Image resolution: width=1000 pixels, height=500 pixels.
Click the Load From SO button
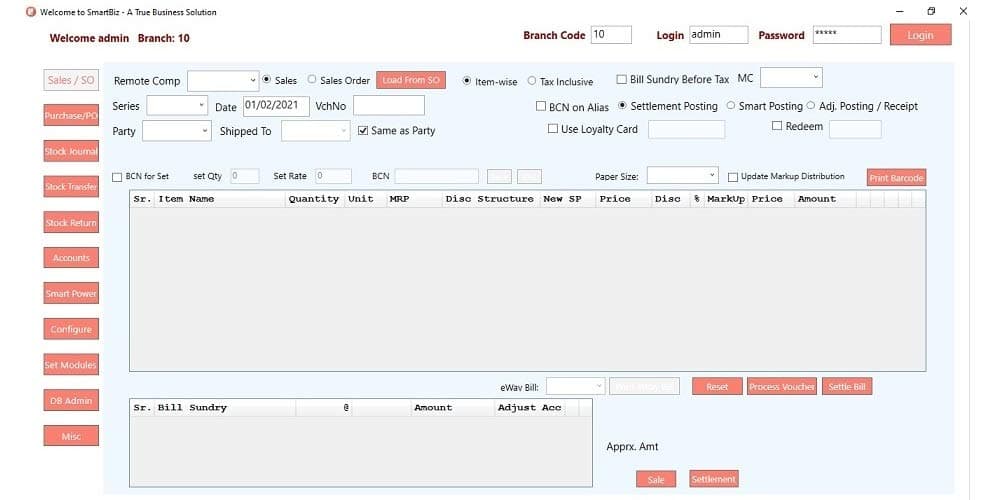pos(411,80)
